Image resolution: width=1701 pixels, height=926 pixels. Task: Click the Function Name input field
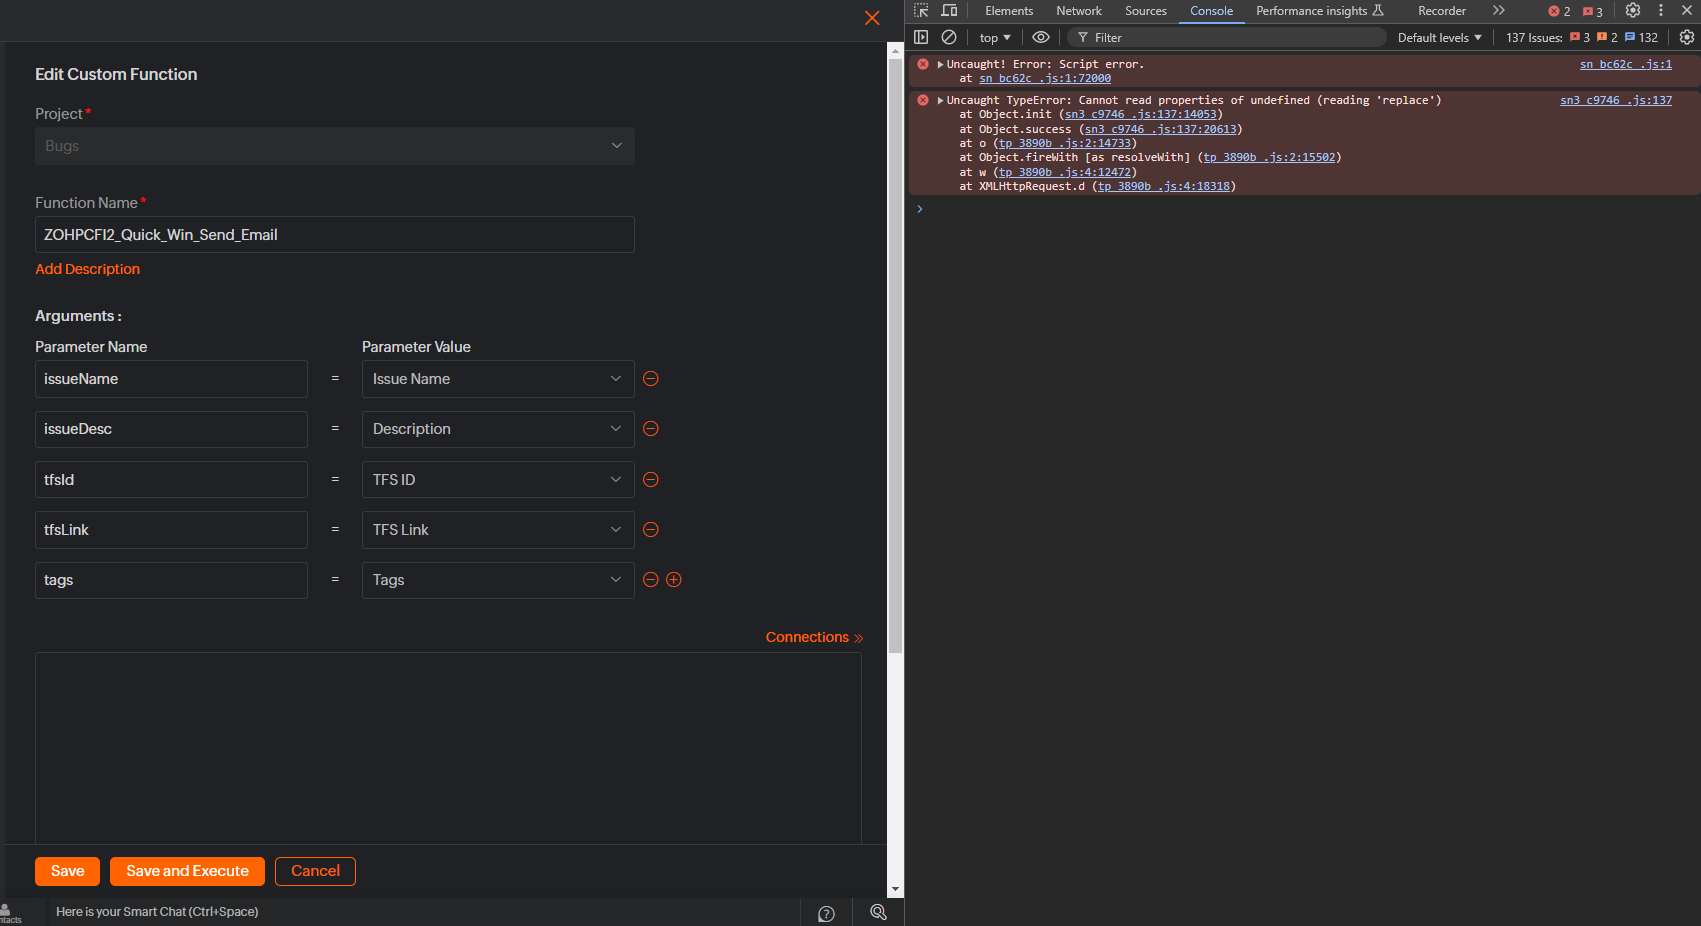pyautogui.click(x=334, y=235)
